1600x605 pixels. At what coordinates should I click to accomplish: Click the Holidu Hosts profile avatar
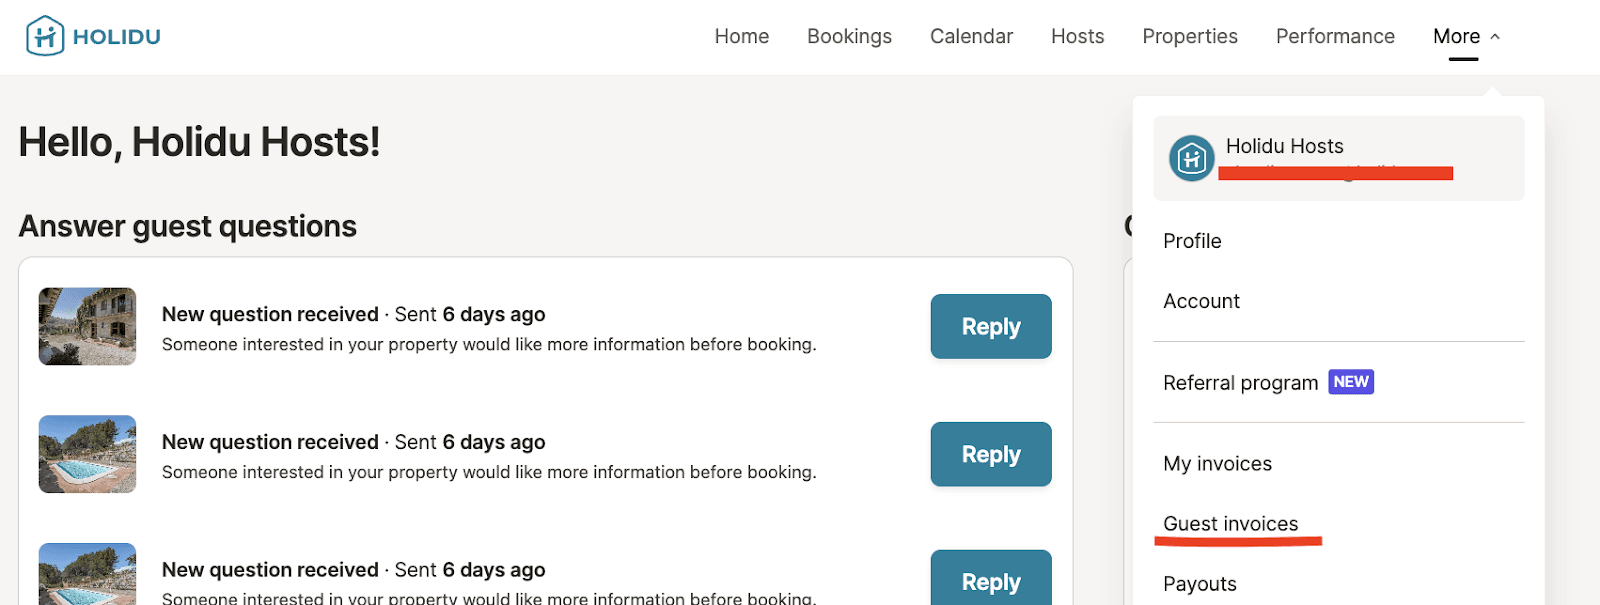click(1191, 158)
